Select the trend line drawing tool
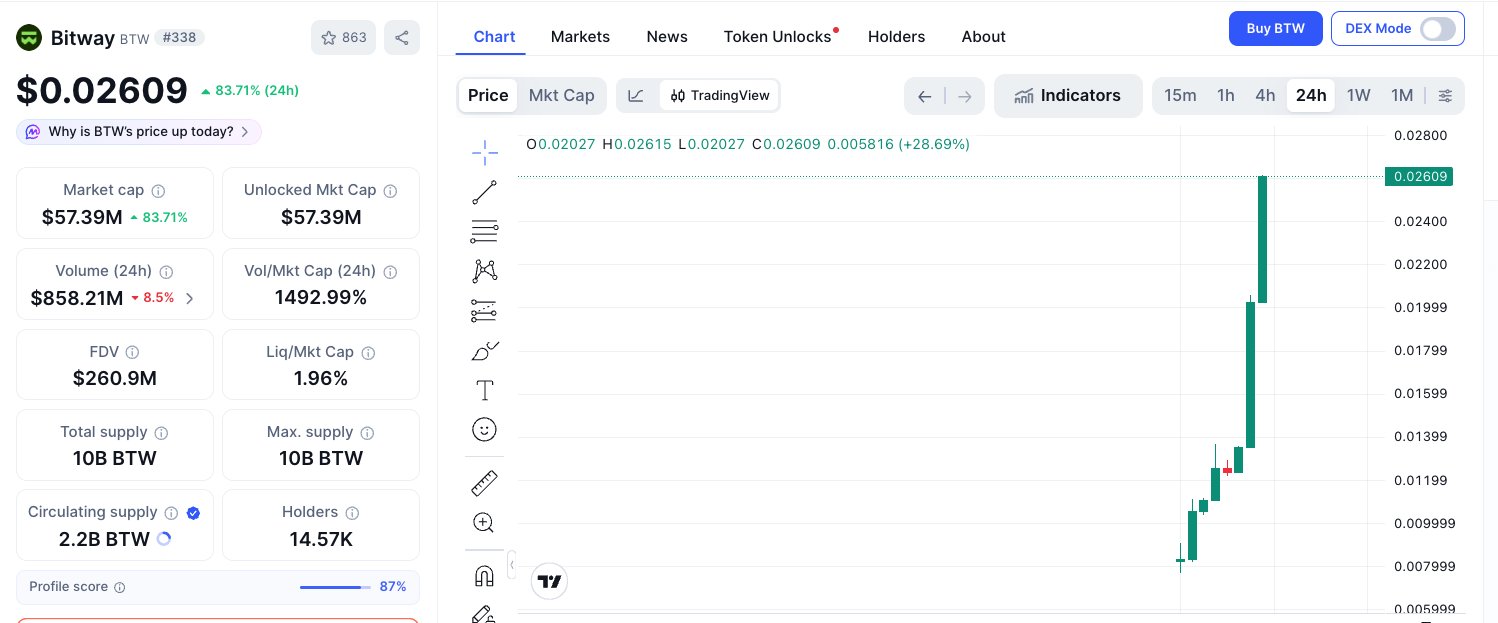 pos(485,192)
